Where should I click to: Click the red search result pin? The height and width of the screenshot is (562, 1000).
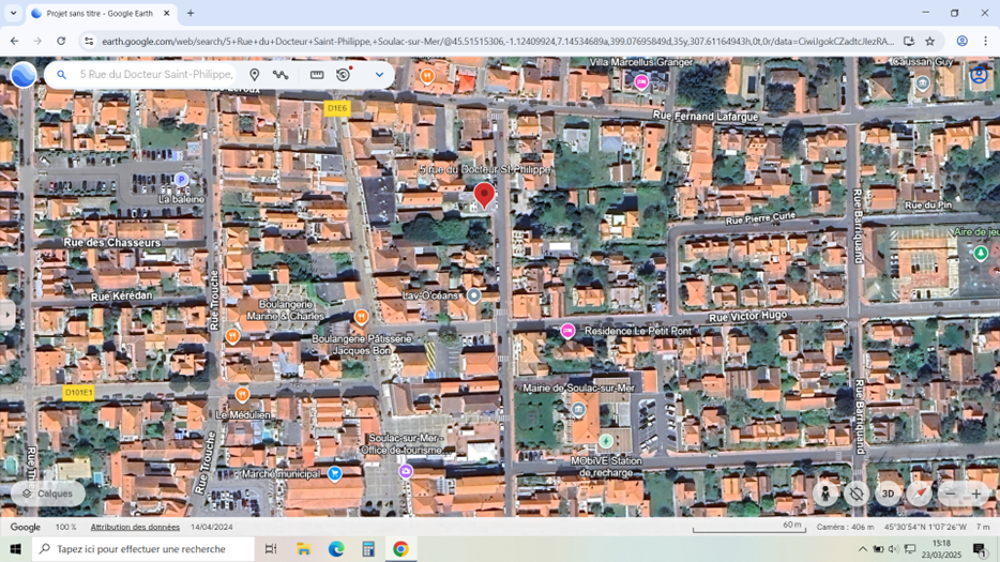click(x=484, y=195)
